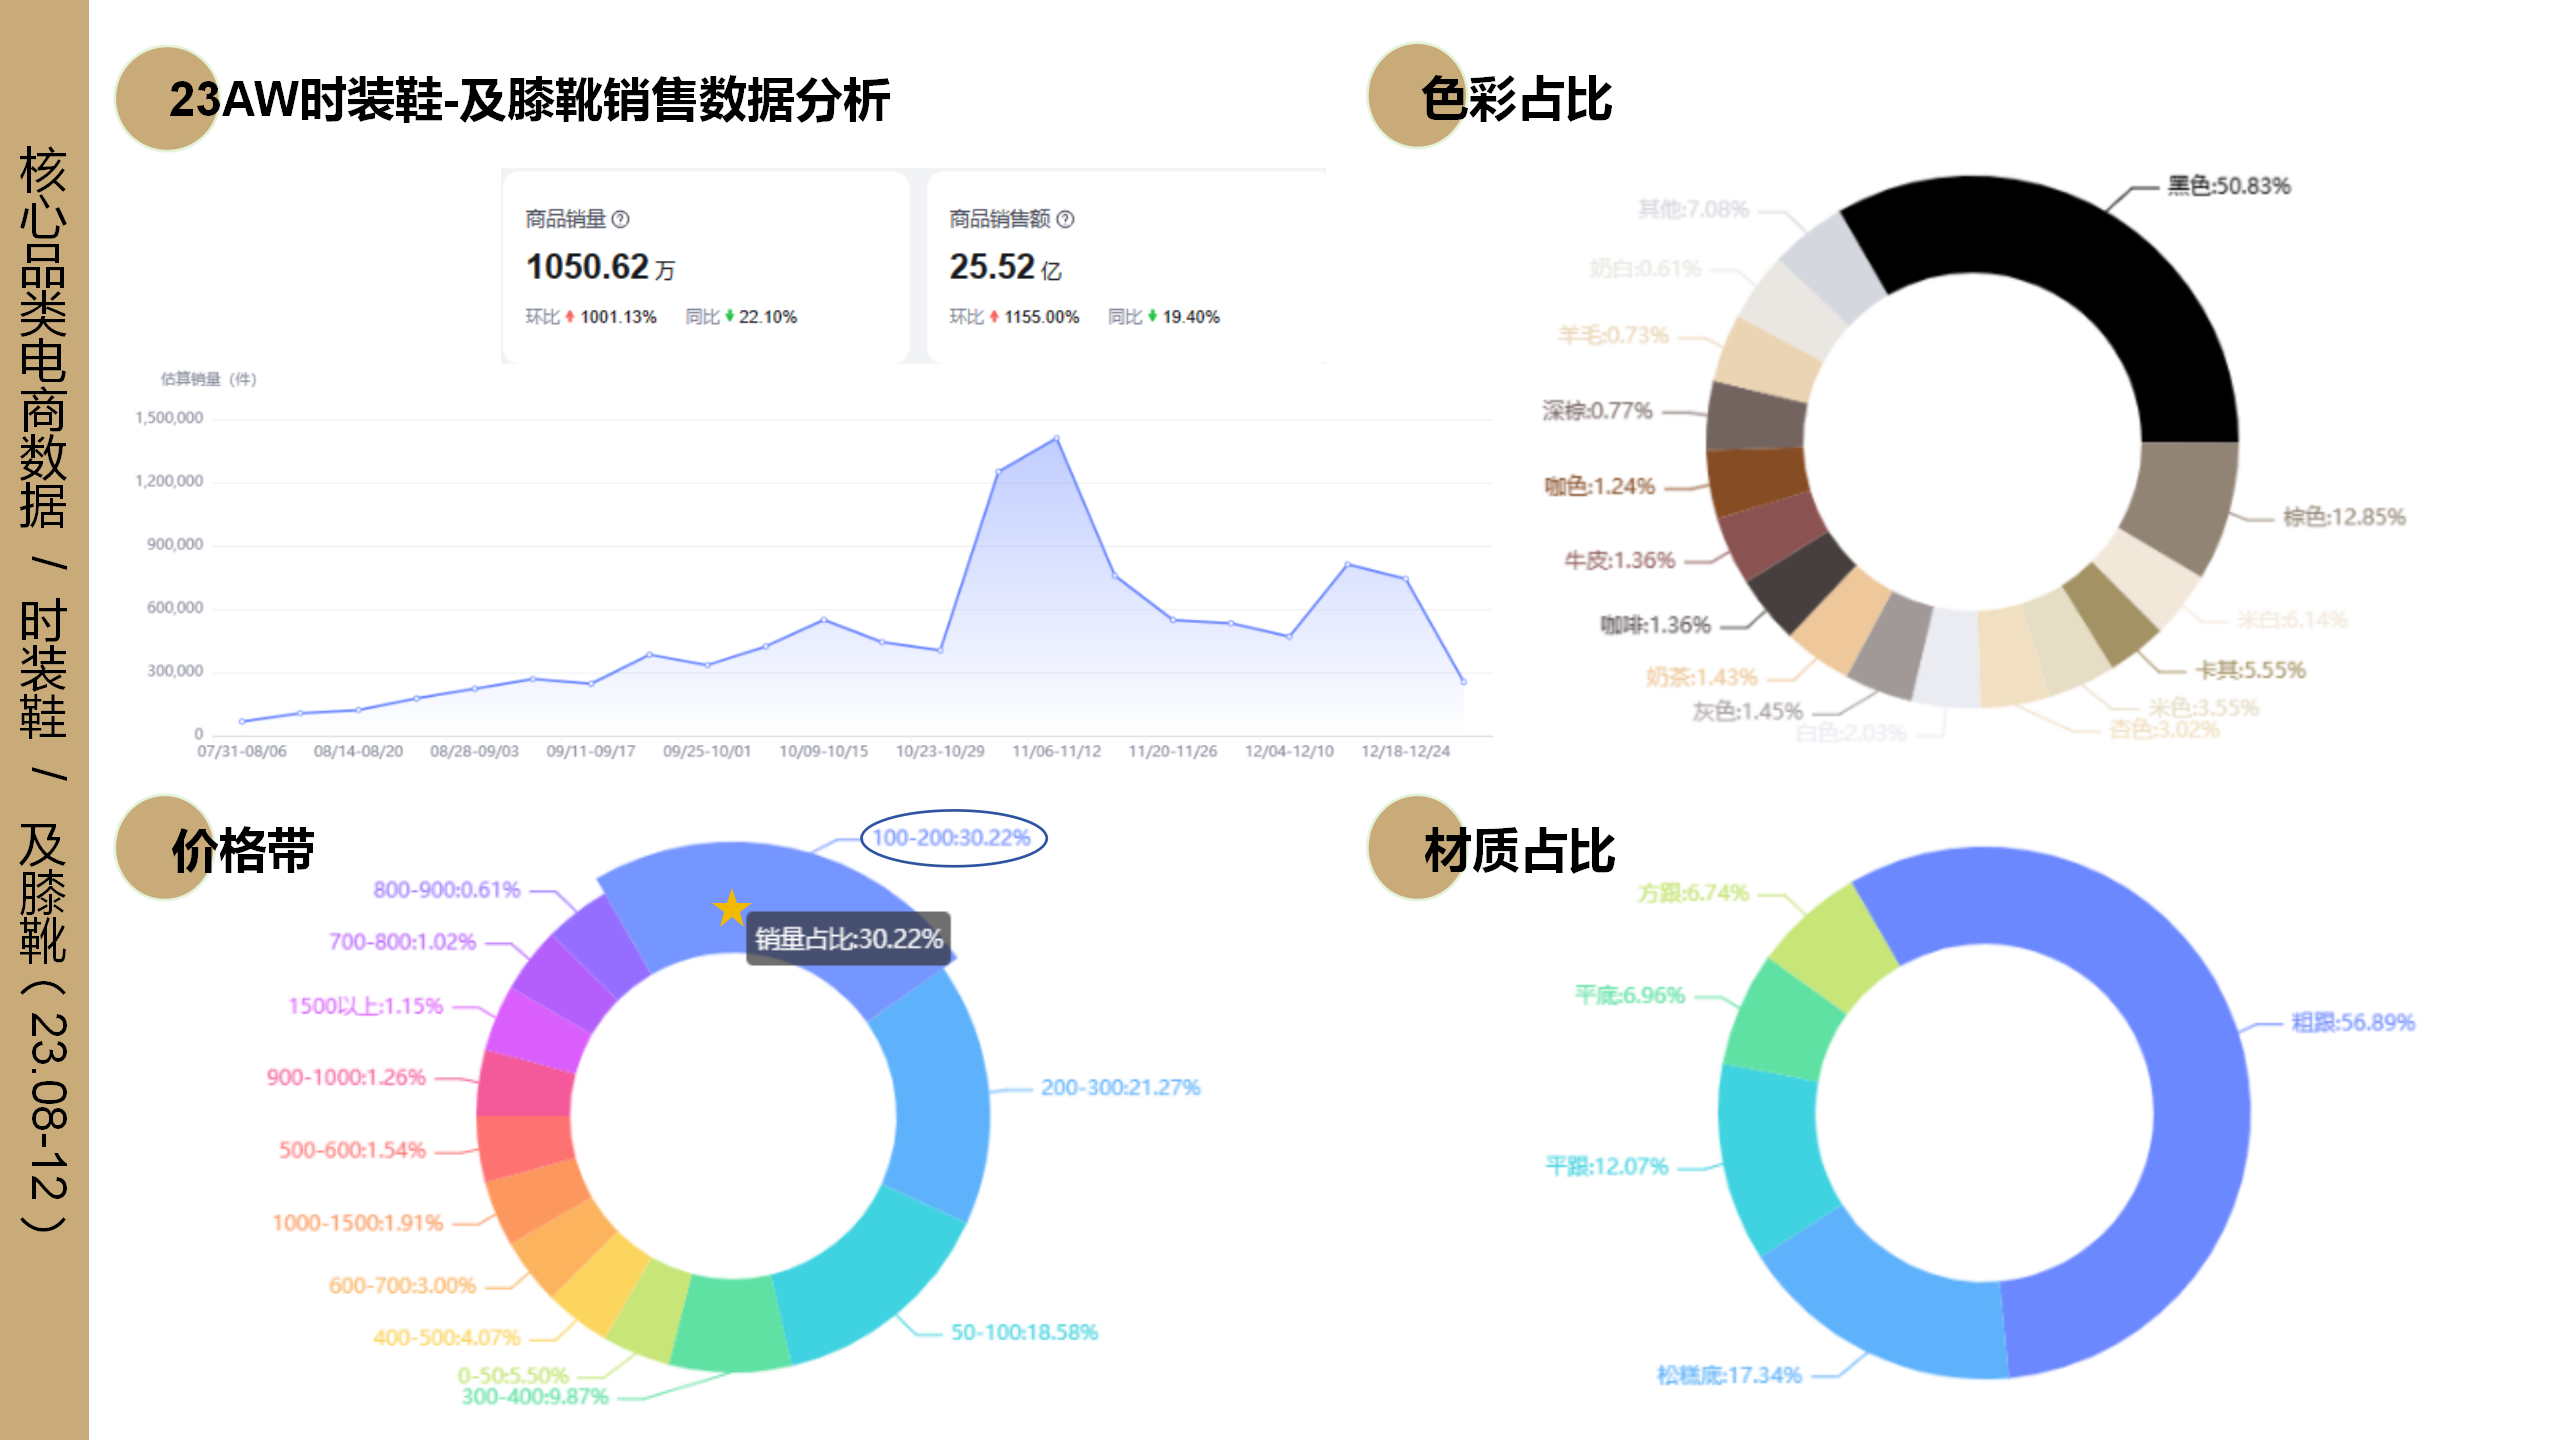Select the 300-400:9.87% price label
The width and height of the screenshot is (2560, 1440).
[x=535, y=1396]
